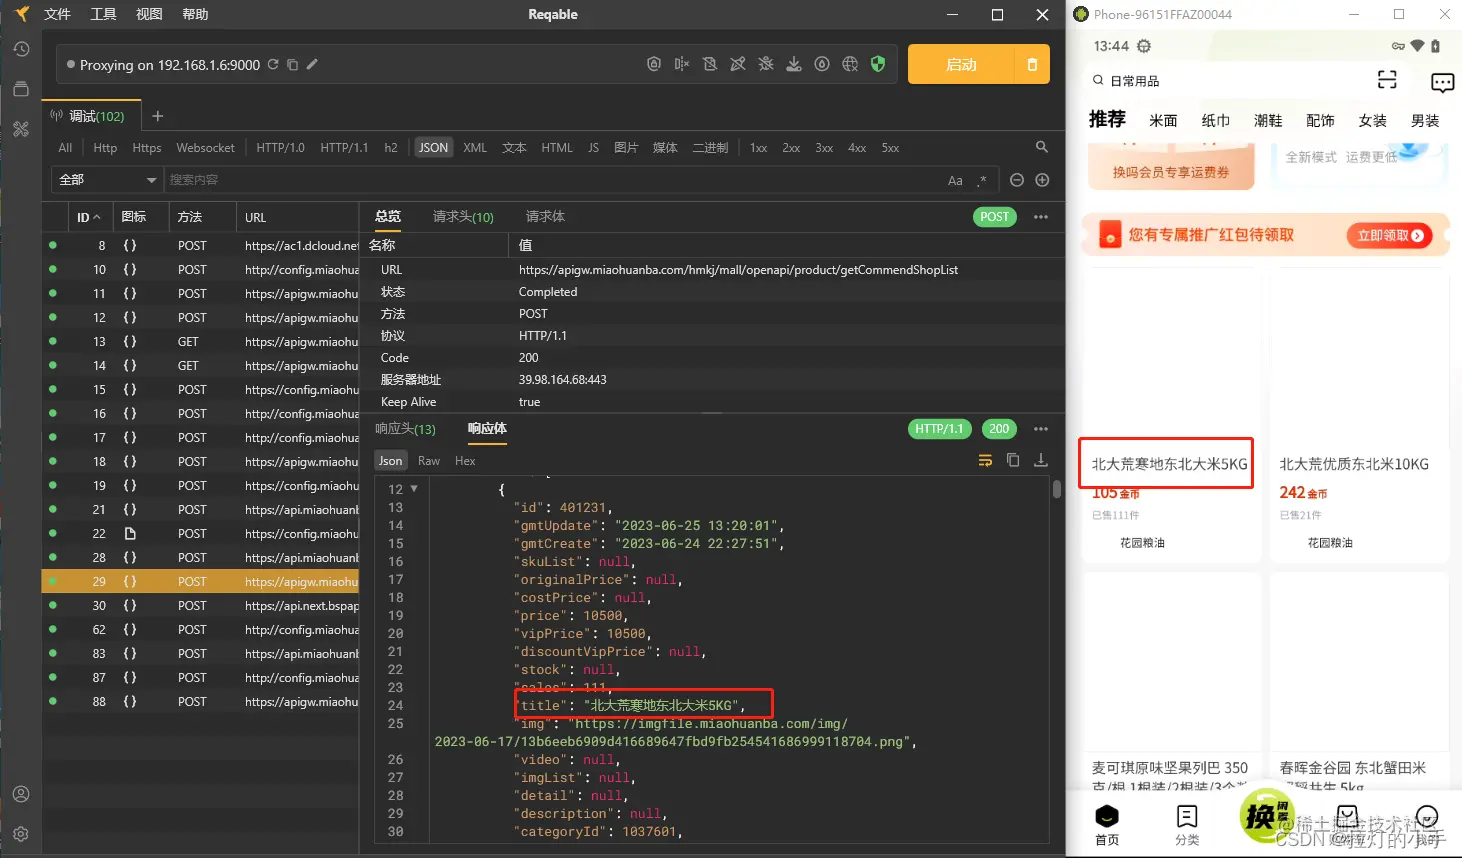Copy the proxy address with the copy icon
Screen dimensions: 1462x858
coord(293,64)
